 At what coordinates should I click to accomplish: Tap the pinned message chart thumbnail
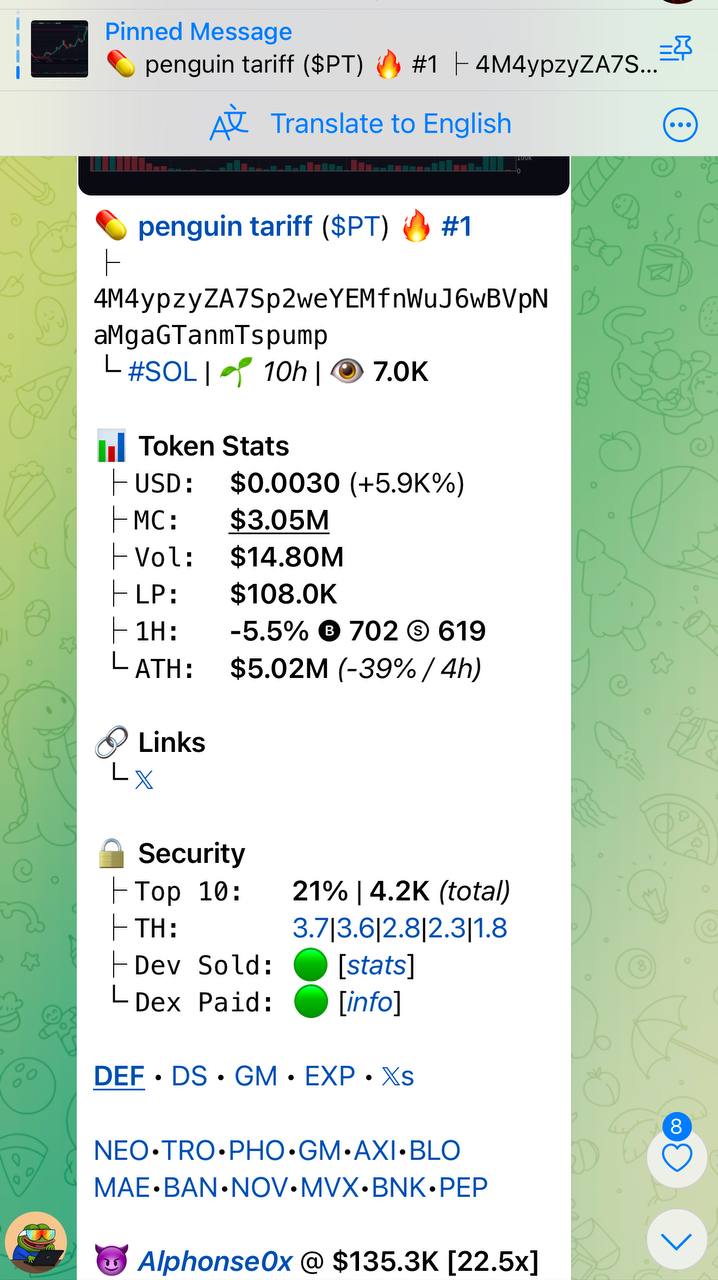59,49
